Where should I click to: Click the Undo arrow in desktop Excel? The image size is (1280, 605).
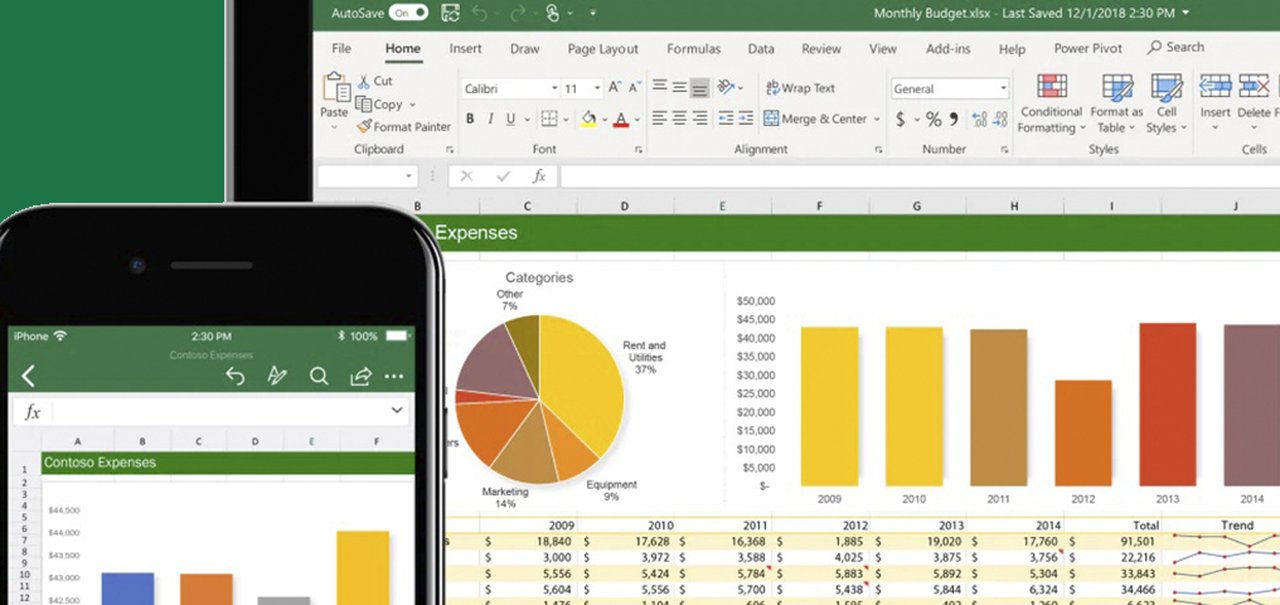click(x=480, y=13)
